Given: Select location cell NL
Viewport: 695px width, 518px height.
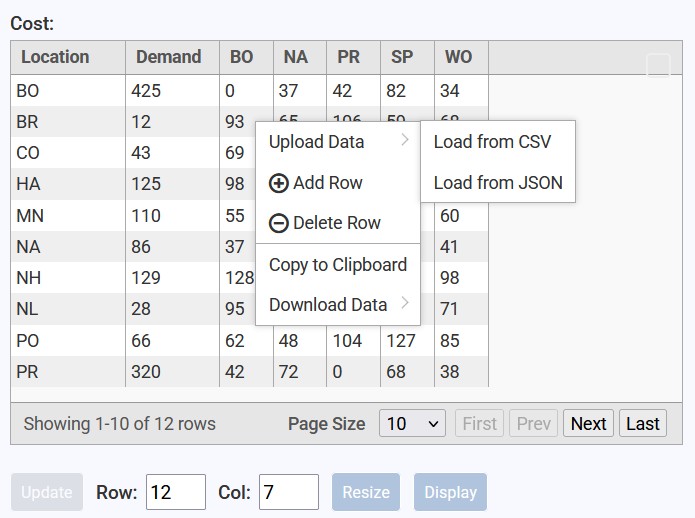Looking at the screenshot, I should point(68,309).
